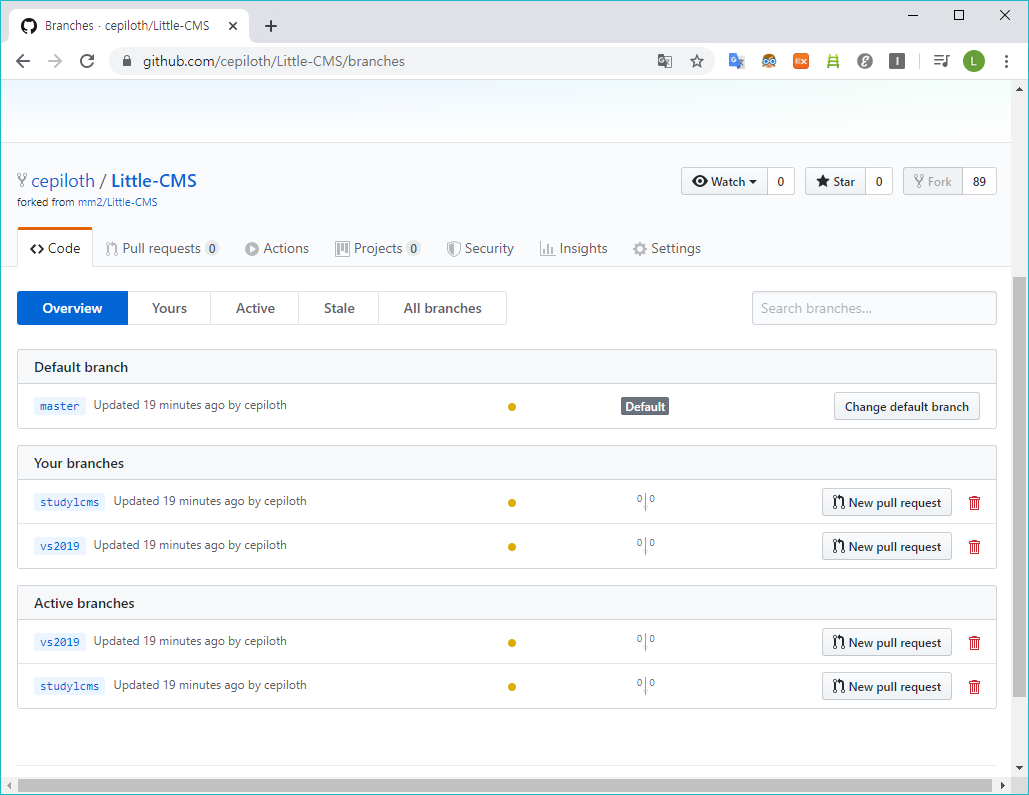Open the Insights tab
The height and width of the screenshot is (795, 1029).
point(574,248)
